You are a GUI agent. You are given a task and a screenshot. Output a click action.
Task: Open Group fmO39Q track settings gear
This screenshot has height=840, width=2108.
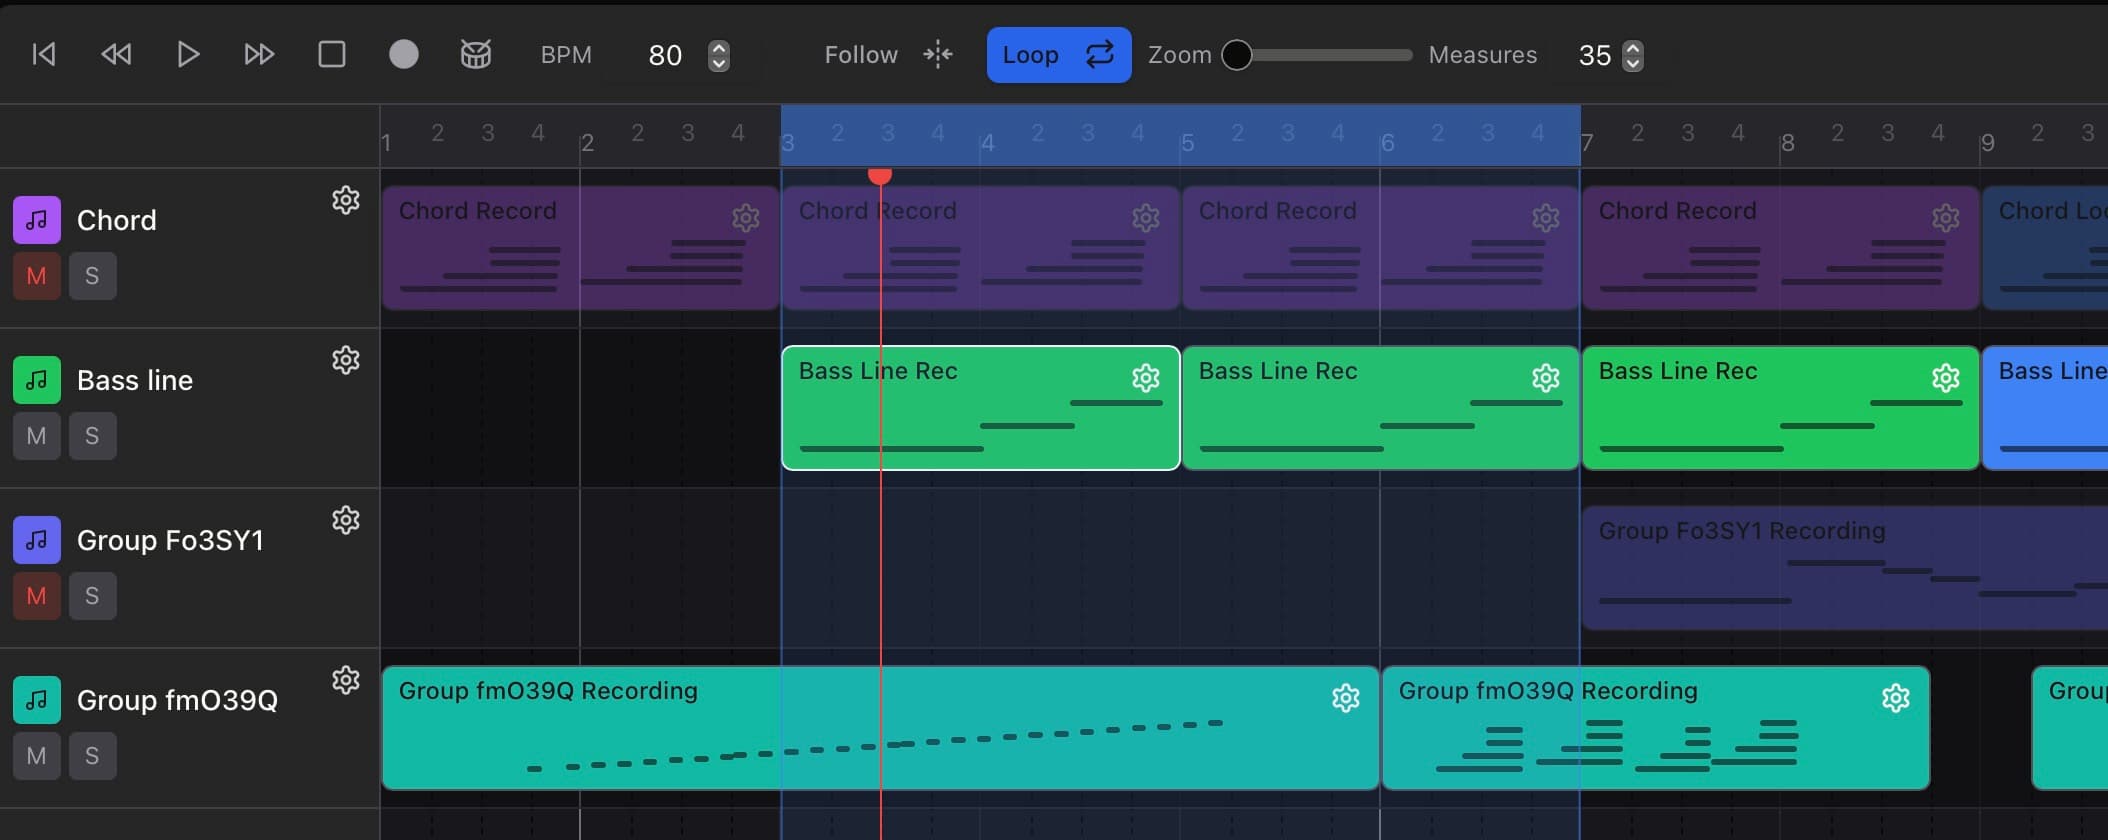(346, 680)
